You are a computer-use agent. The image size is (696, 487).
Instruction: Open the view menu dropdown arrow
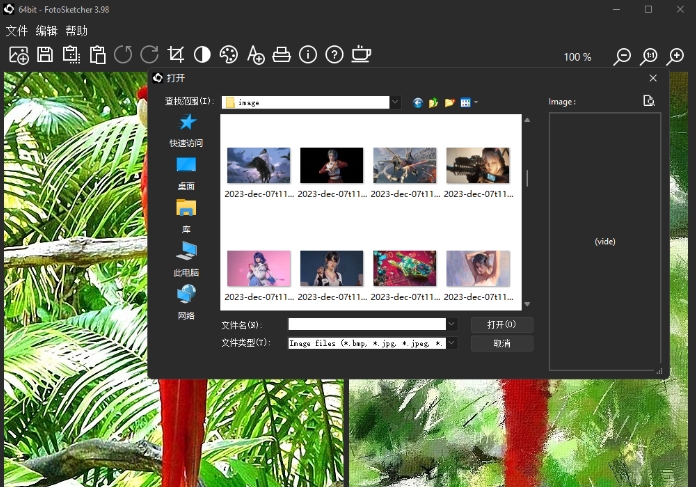476,102
